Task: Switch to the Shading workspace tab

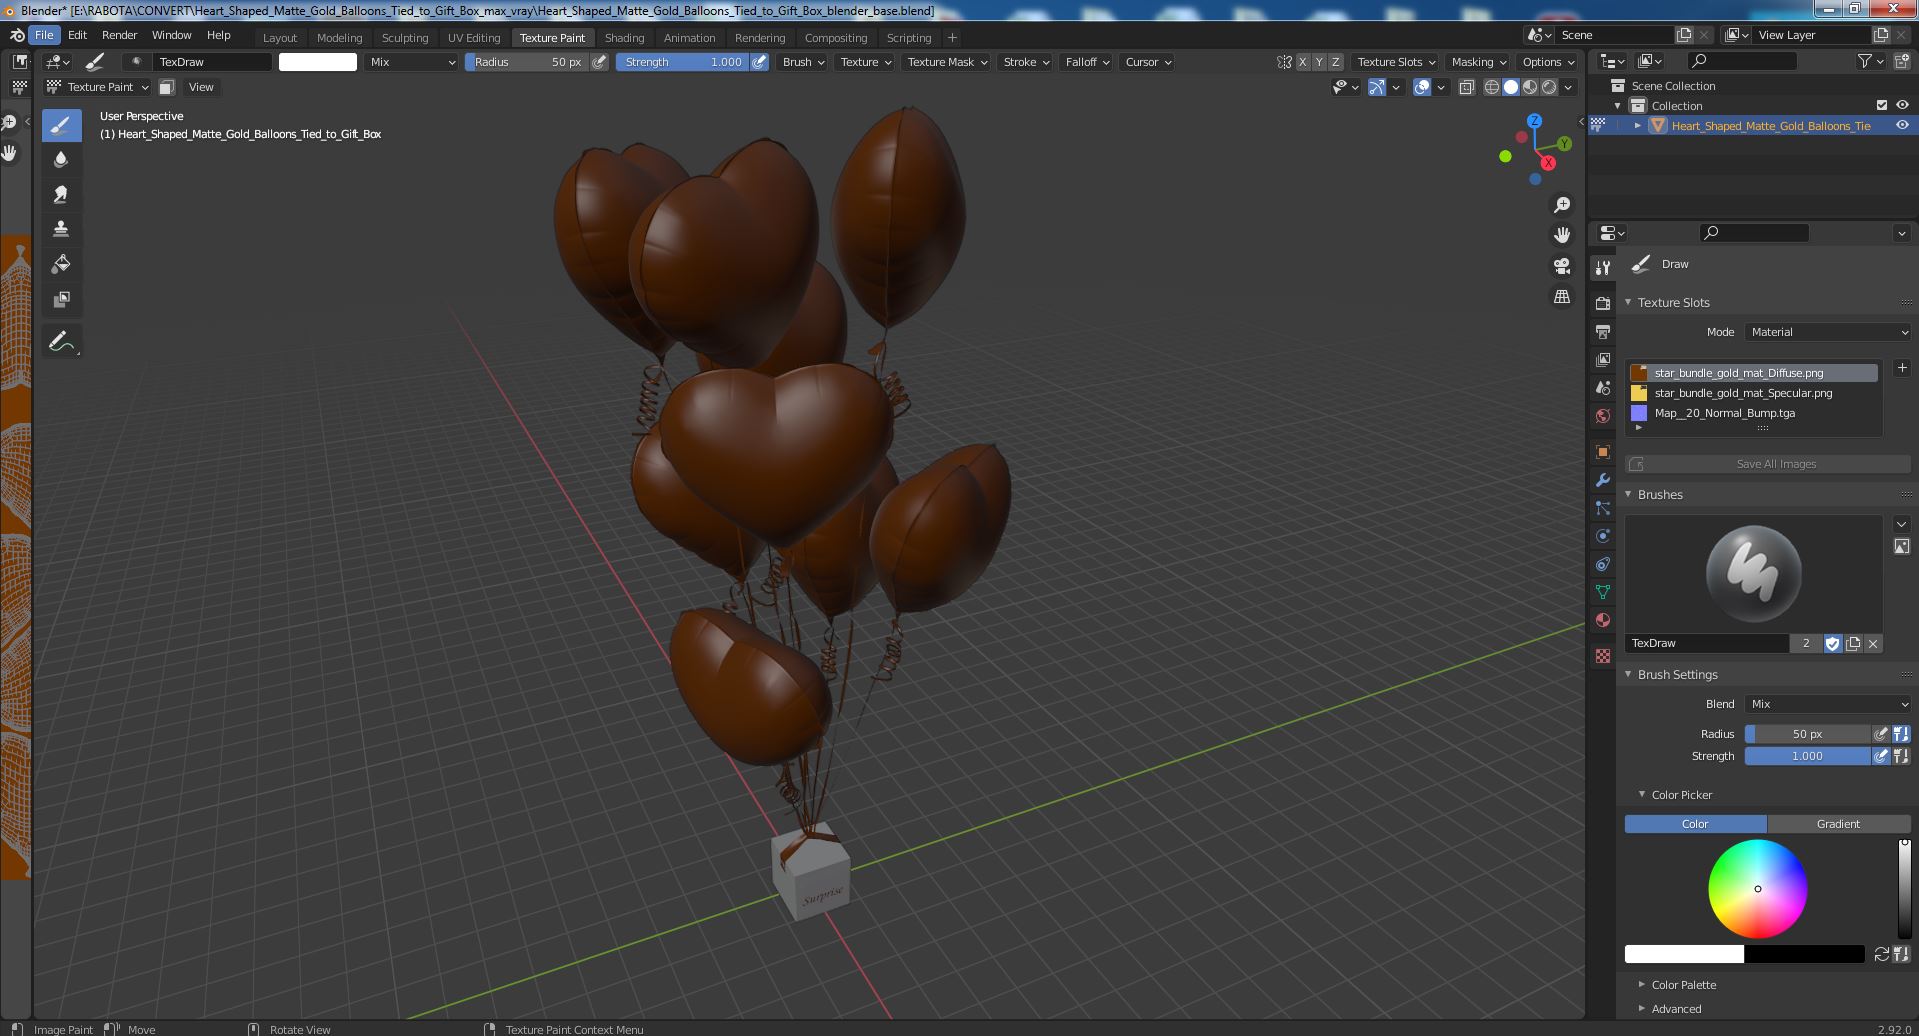Action: tap(624, 37)
